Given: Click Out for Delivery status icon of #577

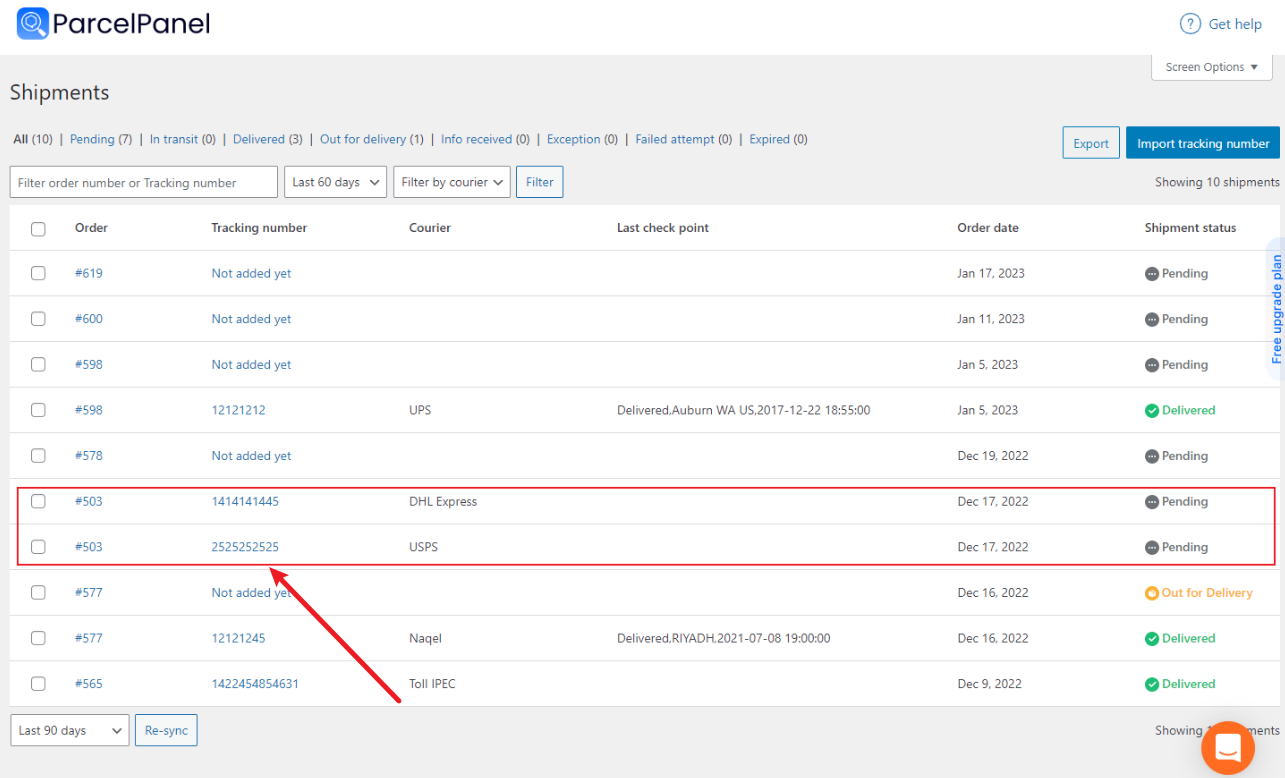Looking at the screenshot, I should (1152, 593).
